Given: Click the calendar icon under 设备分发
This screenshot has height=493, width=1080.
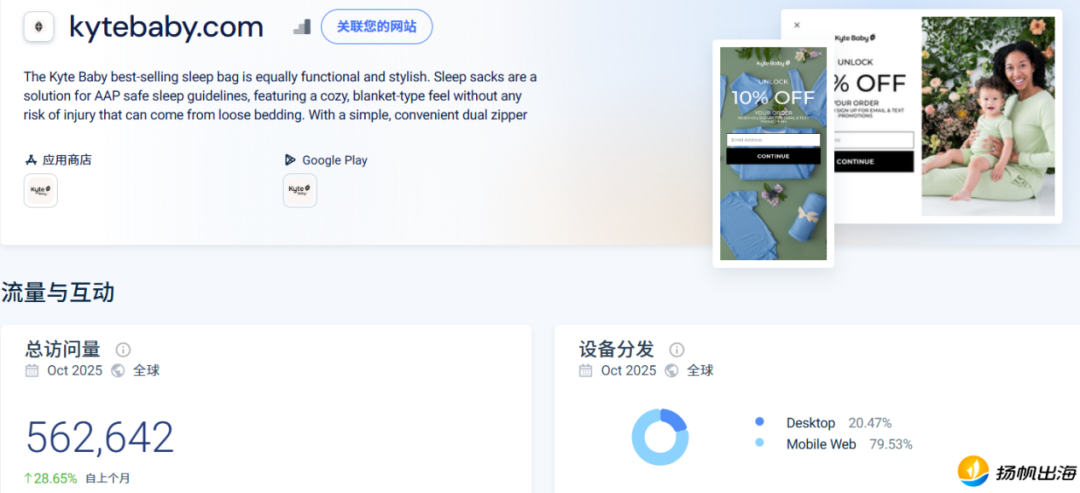Looking at the screenshot, I should [x=585, y=370].
